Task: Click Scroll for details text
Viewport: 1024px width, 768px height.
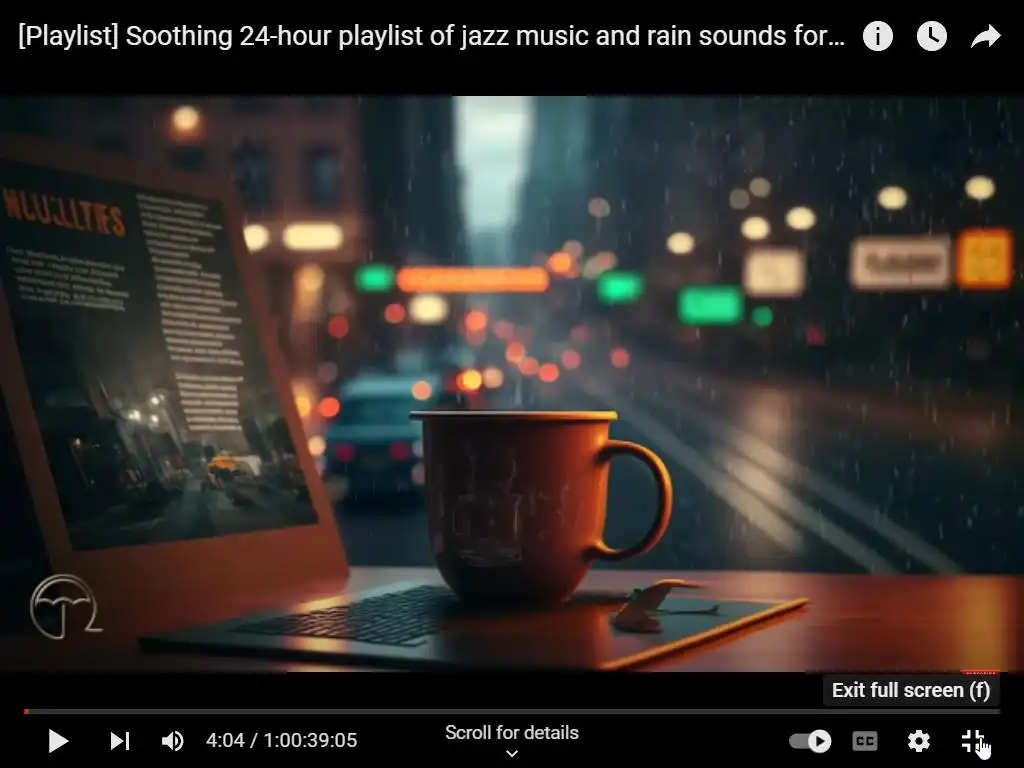Action: [512, 733]
